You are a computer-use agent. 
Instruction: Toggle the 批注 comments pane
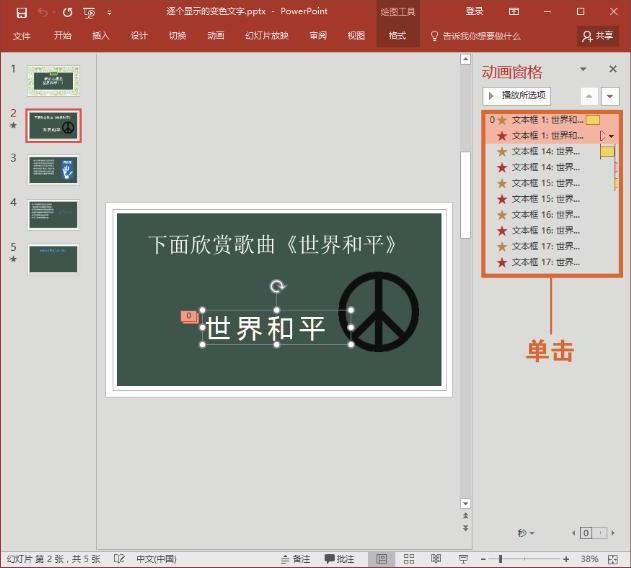tap(339, 559)
